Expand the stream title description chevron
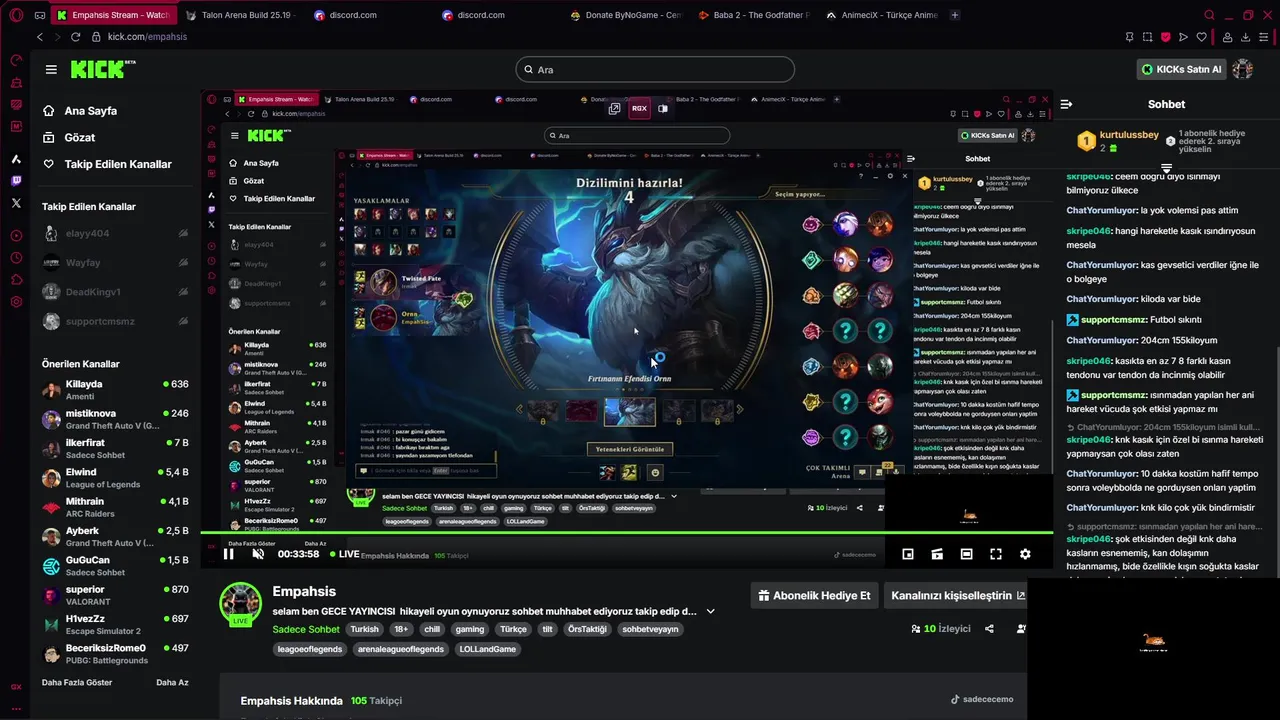 (711, 611)
